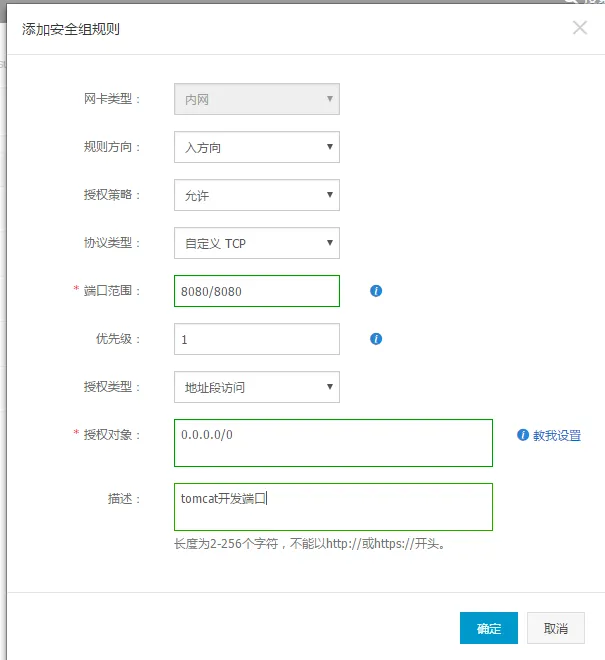Click the 授权类型 field label

click(x=112, y=386)
